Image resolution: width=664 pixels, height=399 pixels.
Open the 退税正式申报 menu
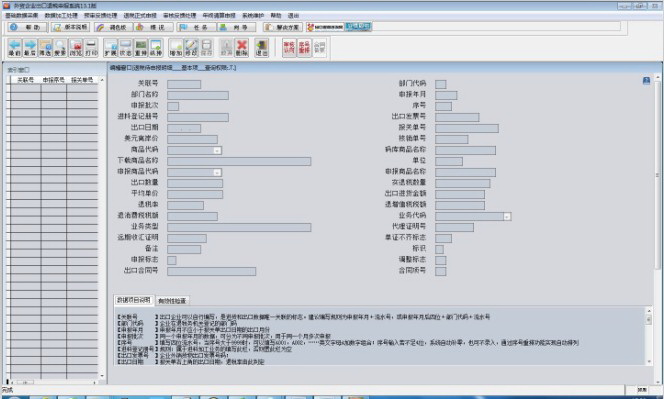(x=140, y=15)
